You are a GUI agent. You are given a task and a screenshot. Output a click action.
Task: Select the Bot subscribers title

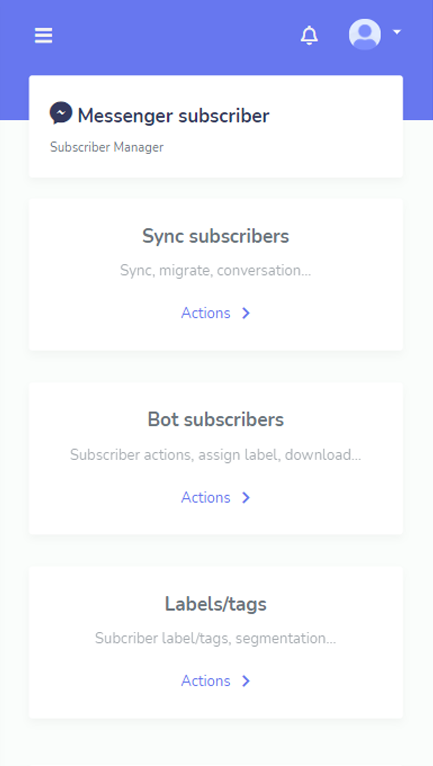[x=216, y=420]
